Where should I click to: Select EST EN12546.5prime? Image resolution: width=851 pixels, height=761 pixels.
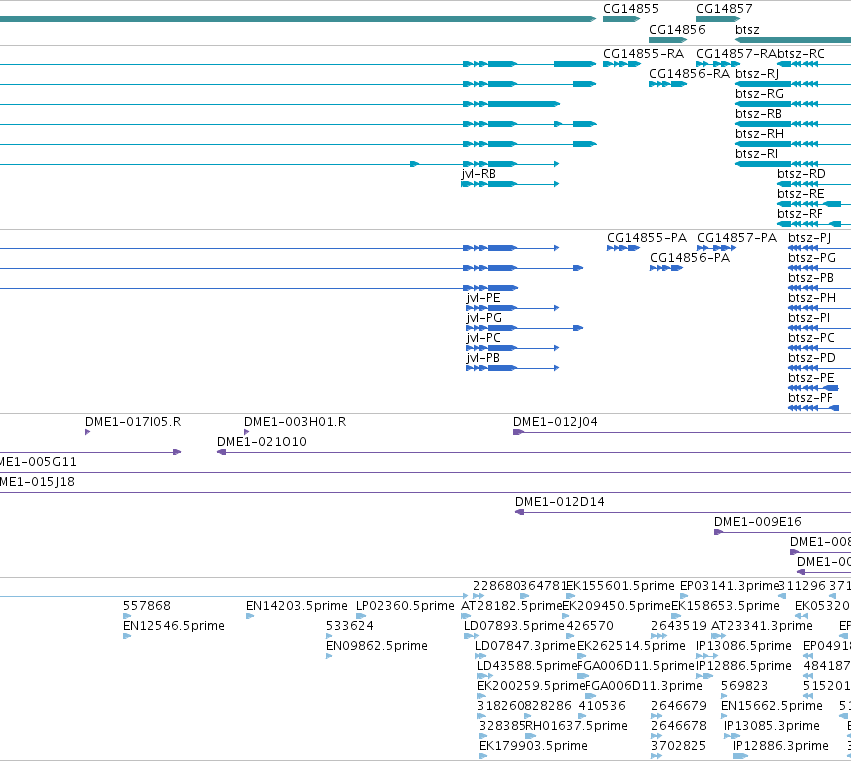(x=174, y=626)
